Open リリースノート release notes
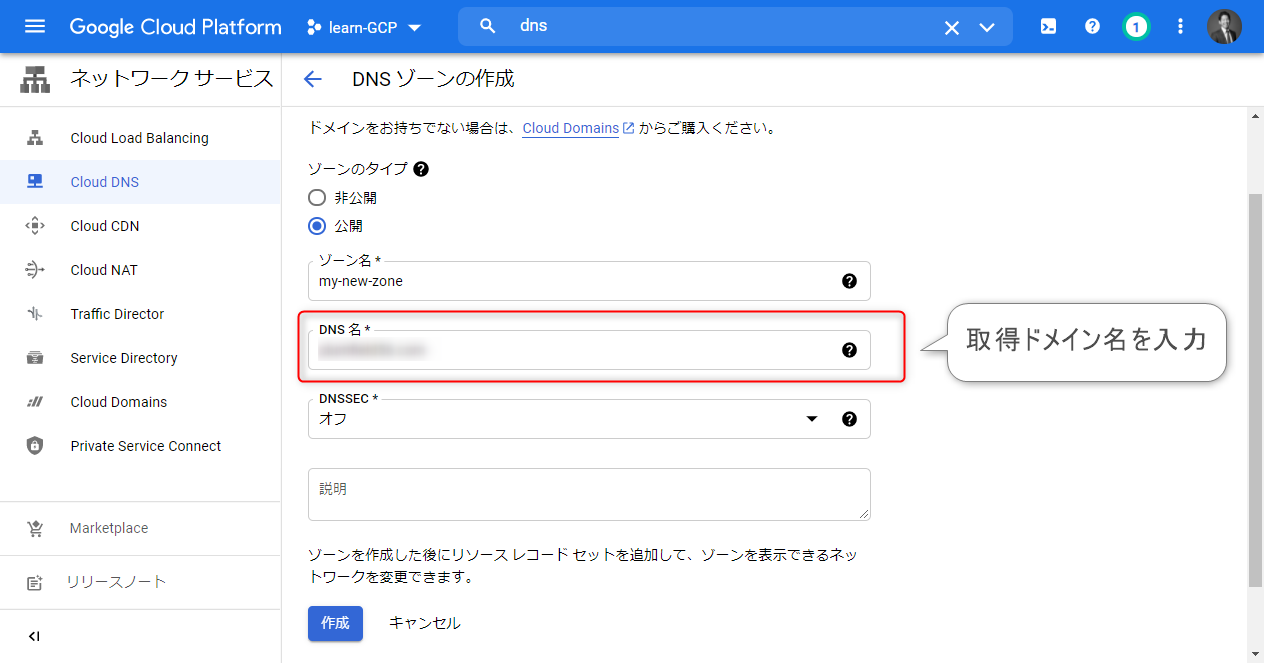 140,582
